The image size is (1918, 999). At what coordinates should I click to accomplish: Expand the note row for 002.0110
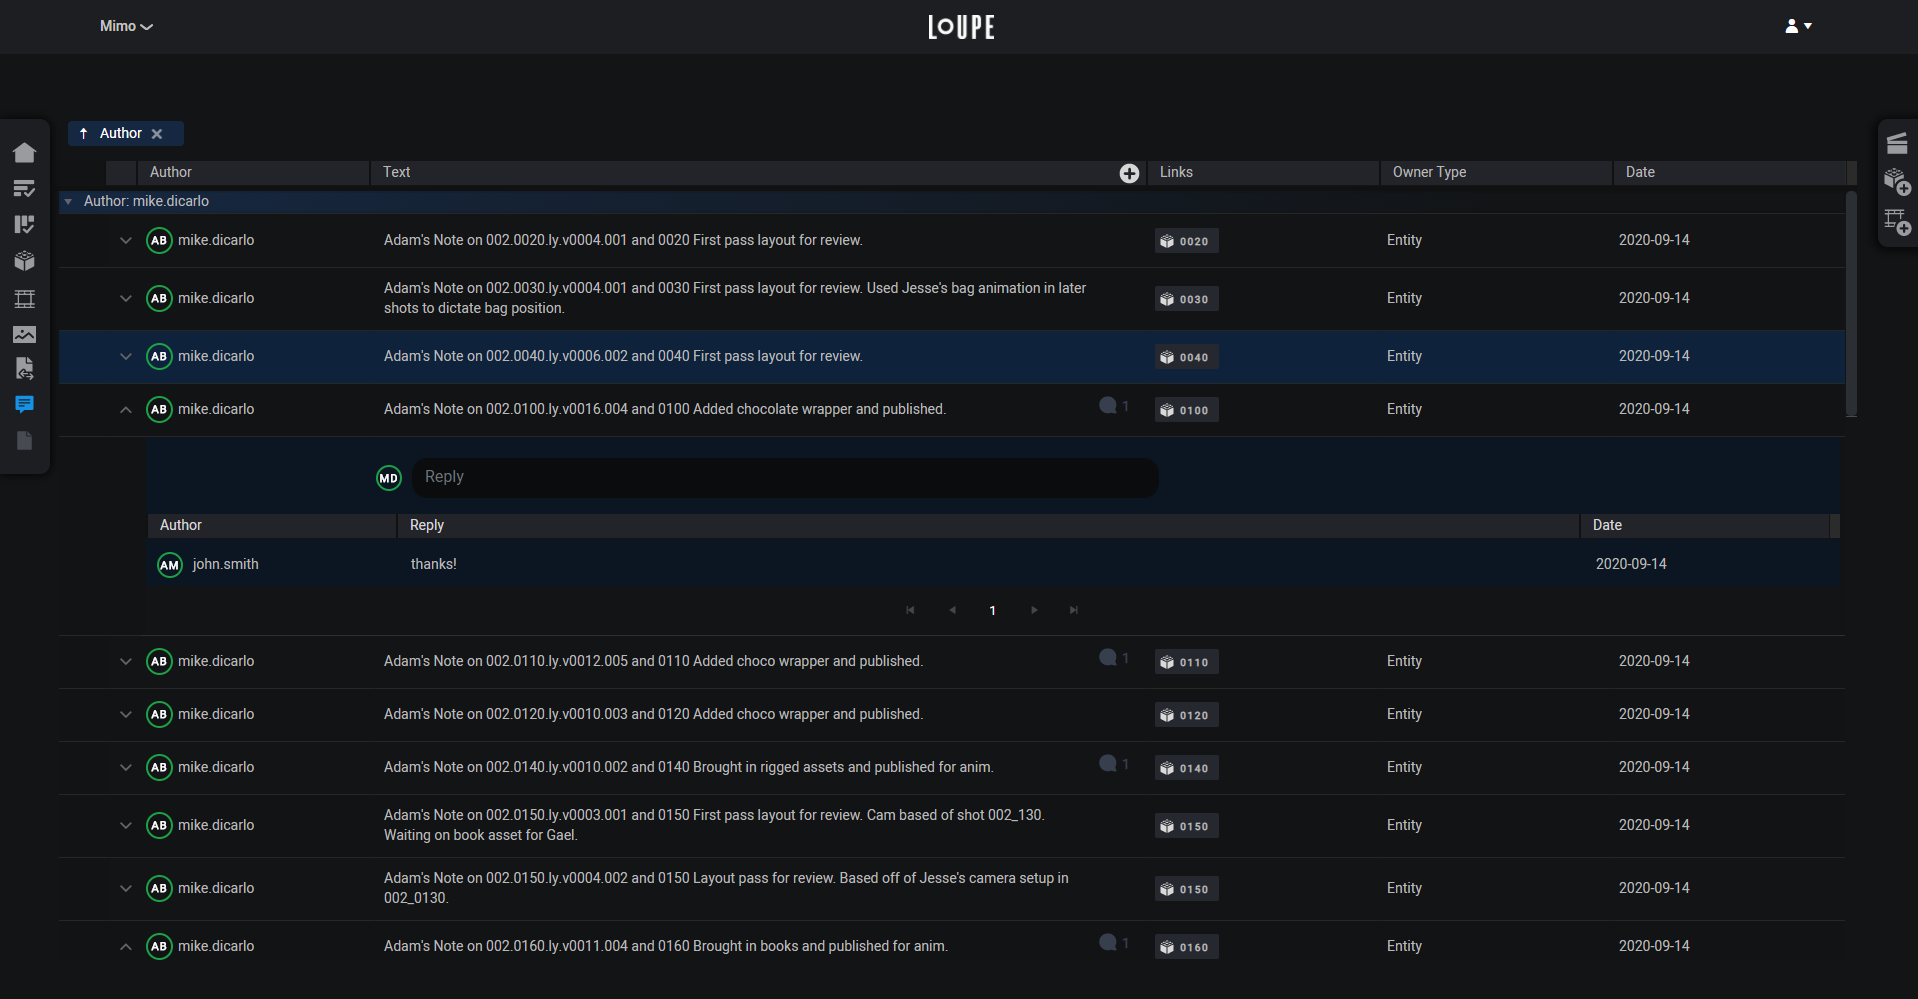pos(126,661)
